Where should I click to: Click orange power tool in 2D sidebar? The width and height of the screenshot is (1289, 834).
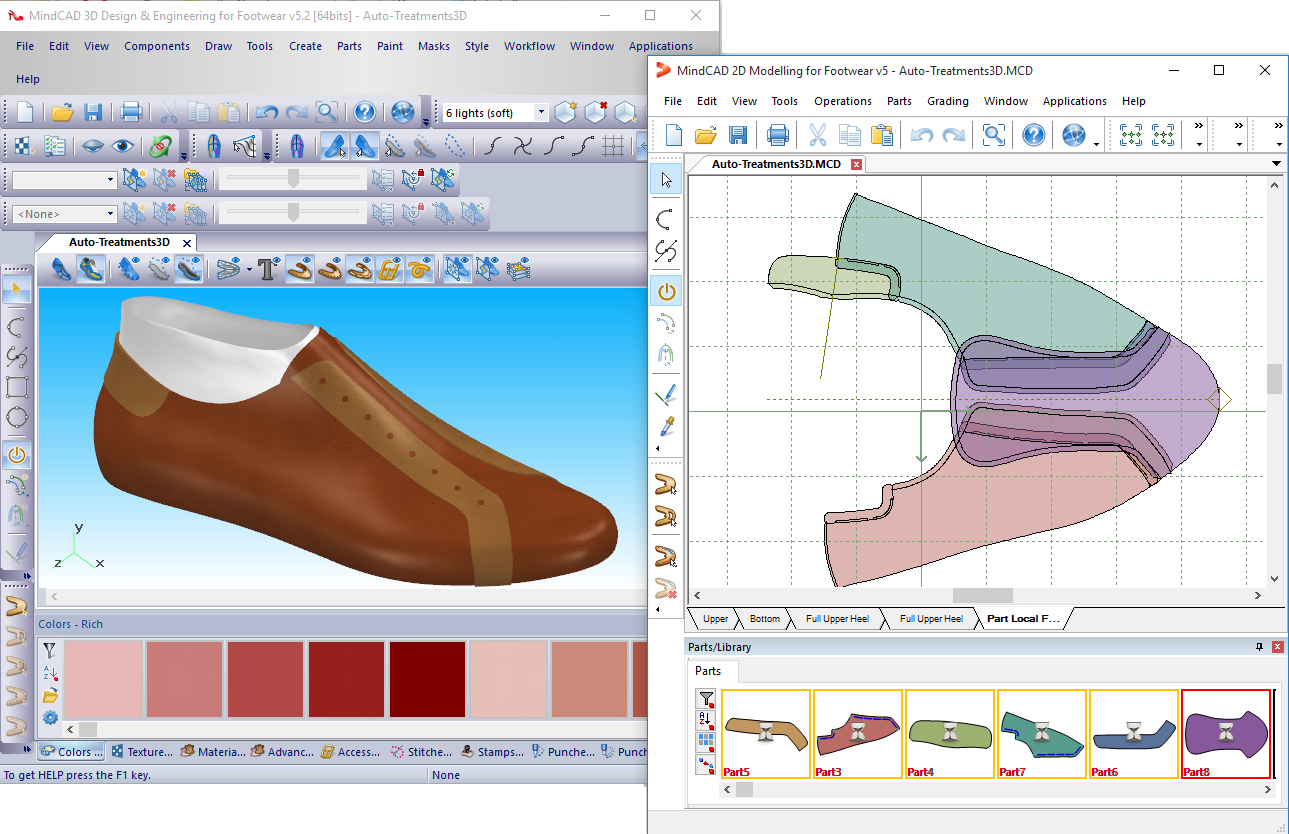point(667,292)
